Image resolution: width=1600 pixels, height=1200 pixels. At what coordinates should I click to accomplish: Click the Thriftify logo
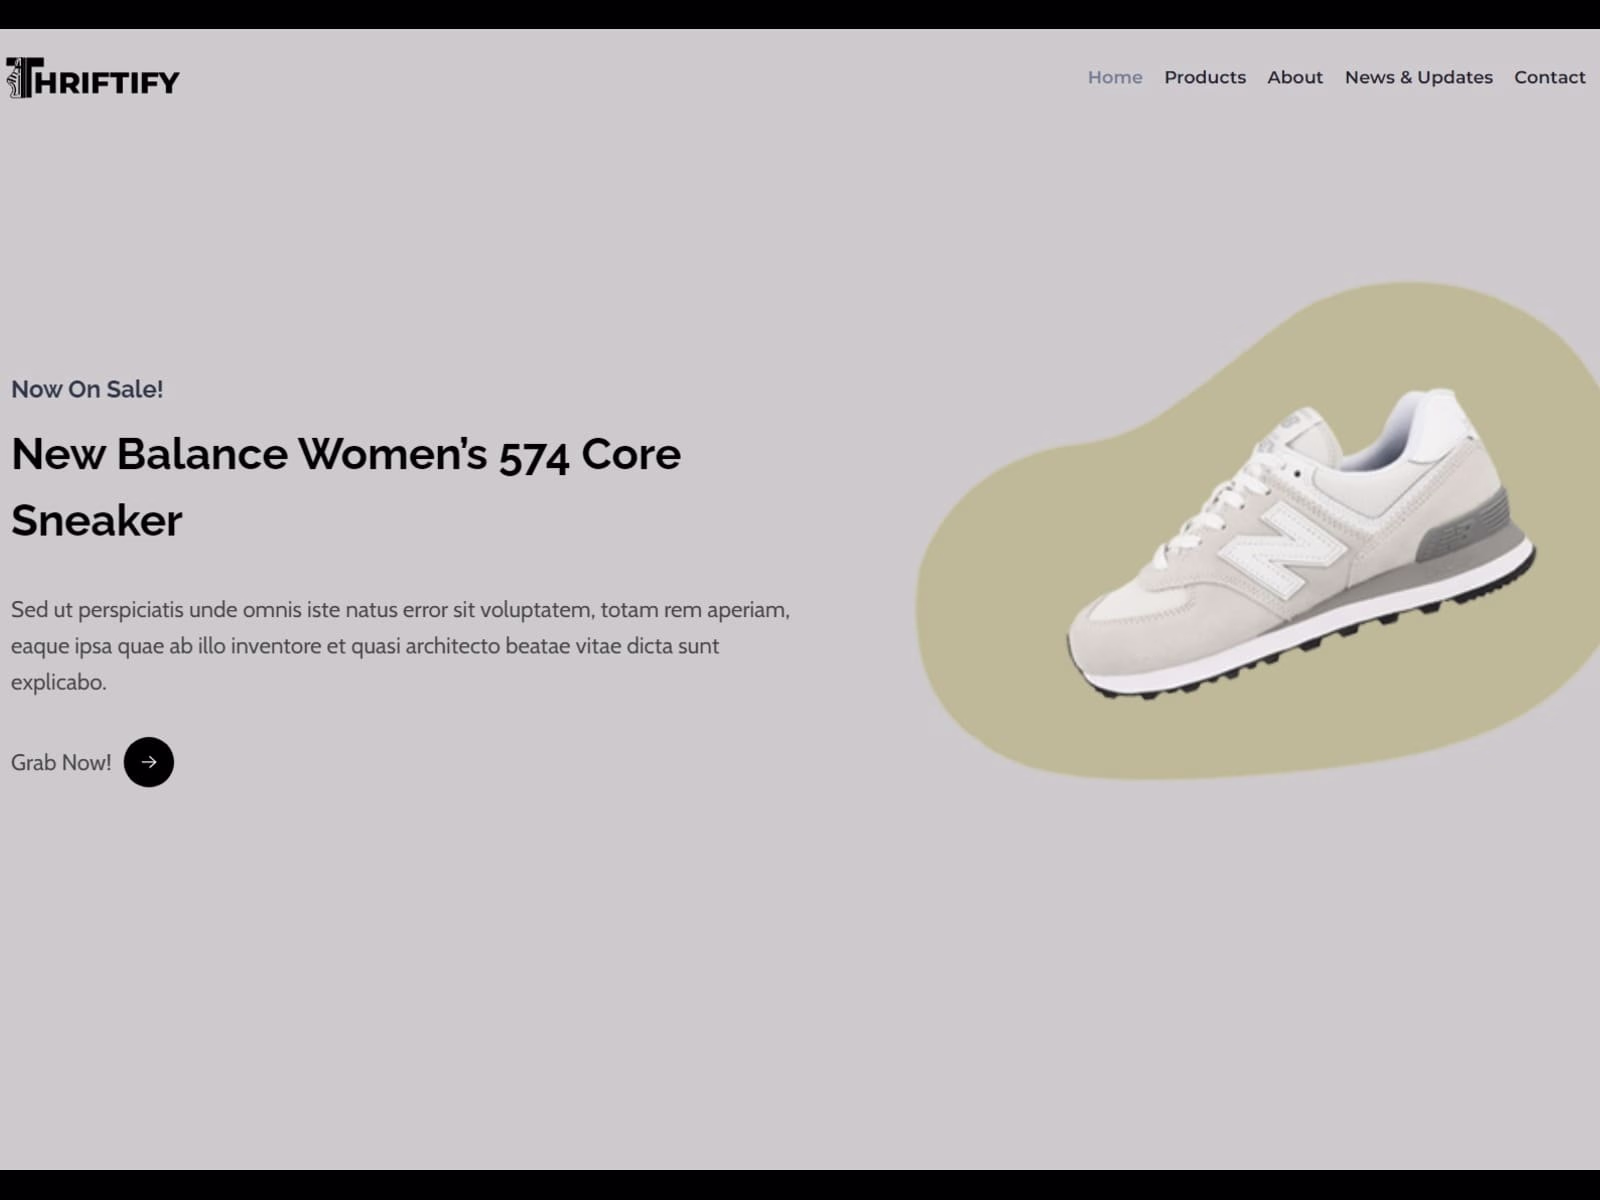tap(92, 78)
